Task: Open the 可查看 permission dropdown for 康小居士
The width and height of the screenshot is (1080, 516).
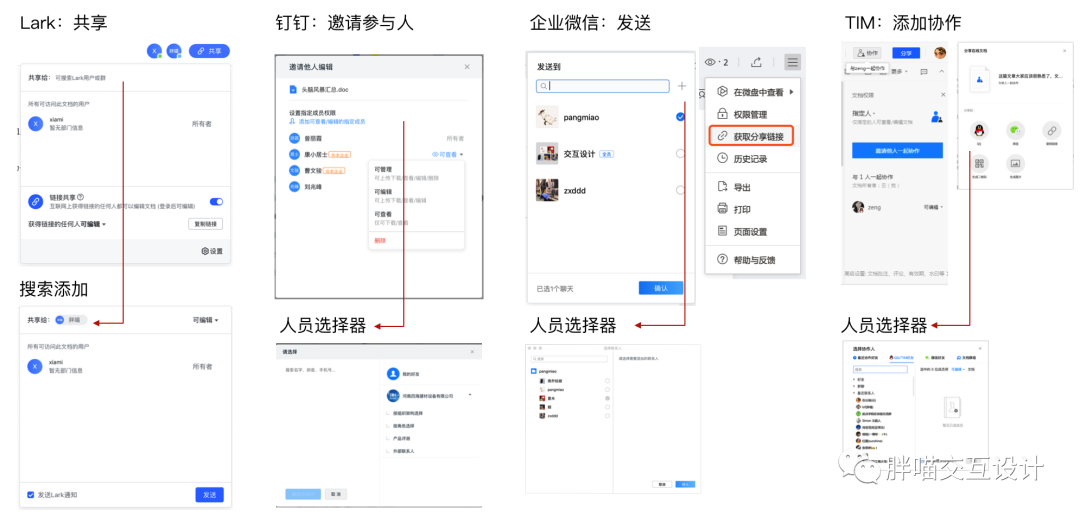Action: [448, 154]
